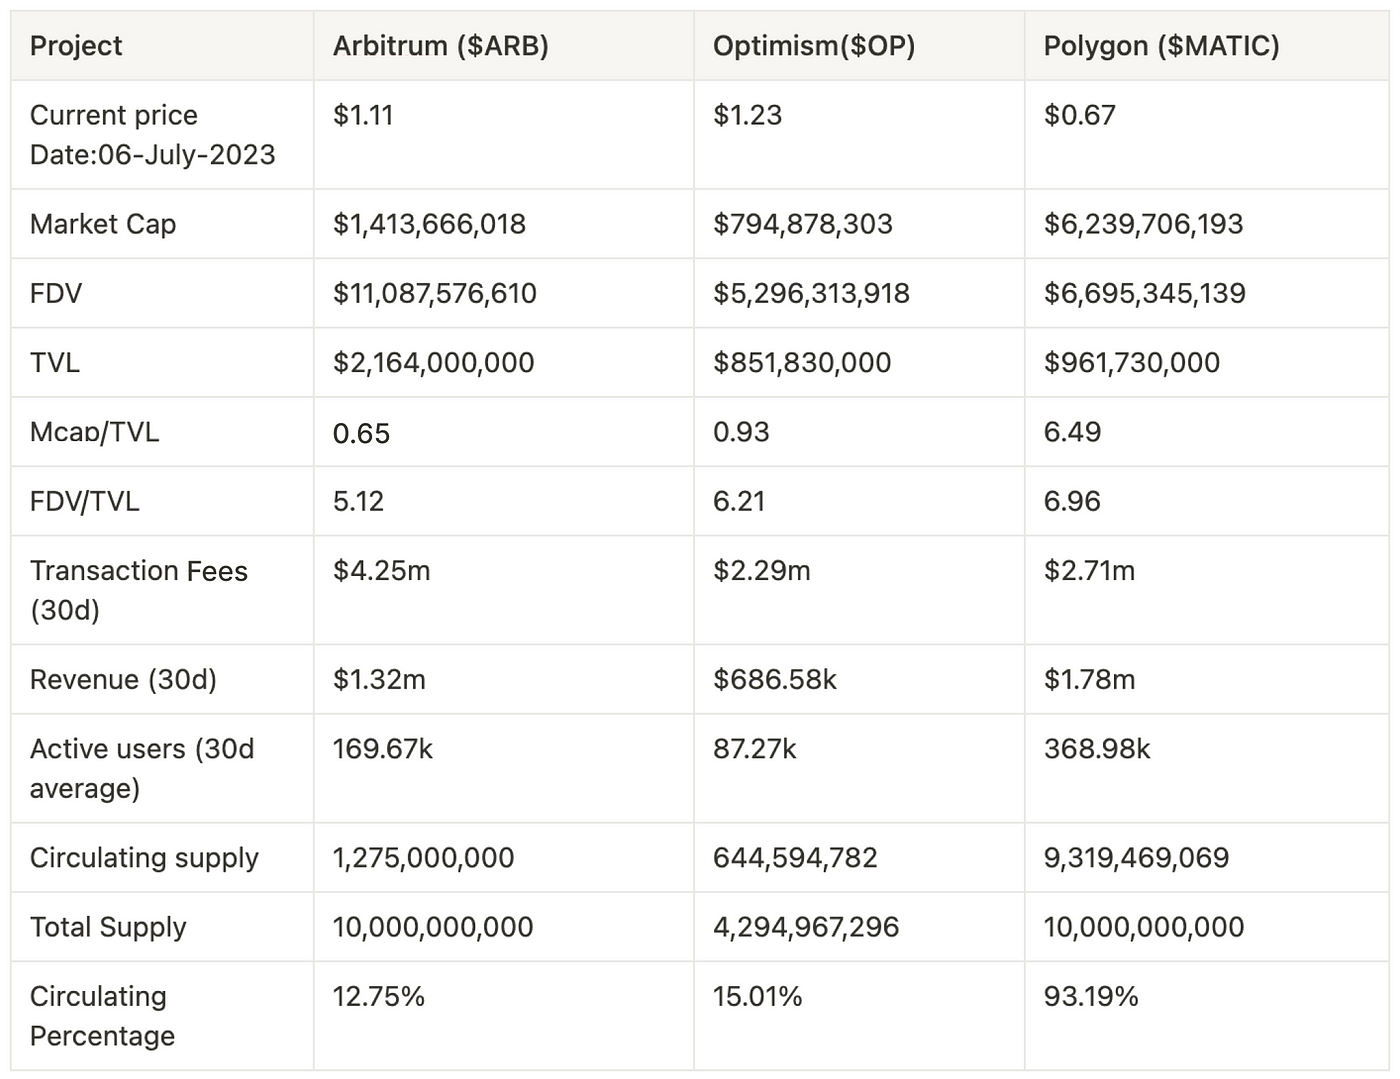This screenshot has width=1400, height=1079.
Task: Click Optimism FDV/TVL value 6.21
Action: tap(739, 501)
